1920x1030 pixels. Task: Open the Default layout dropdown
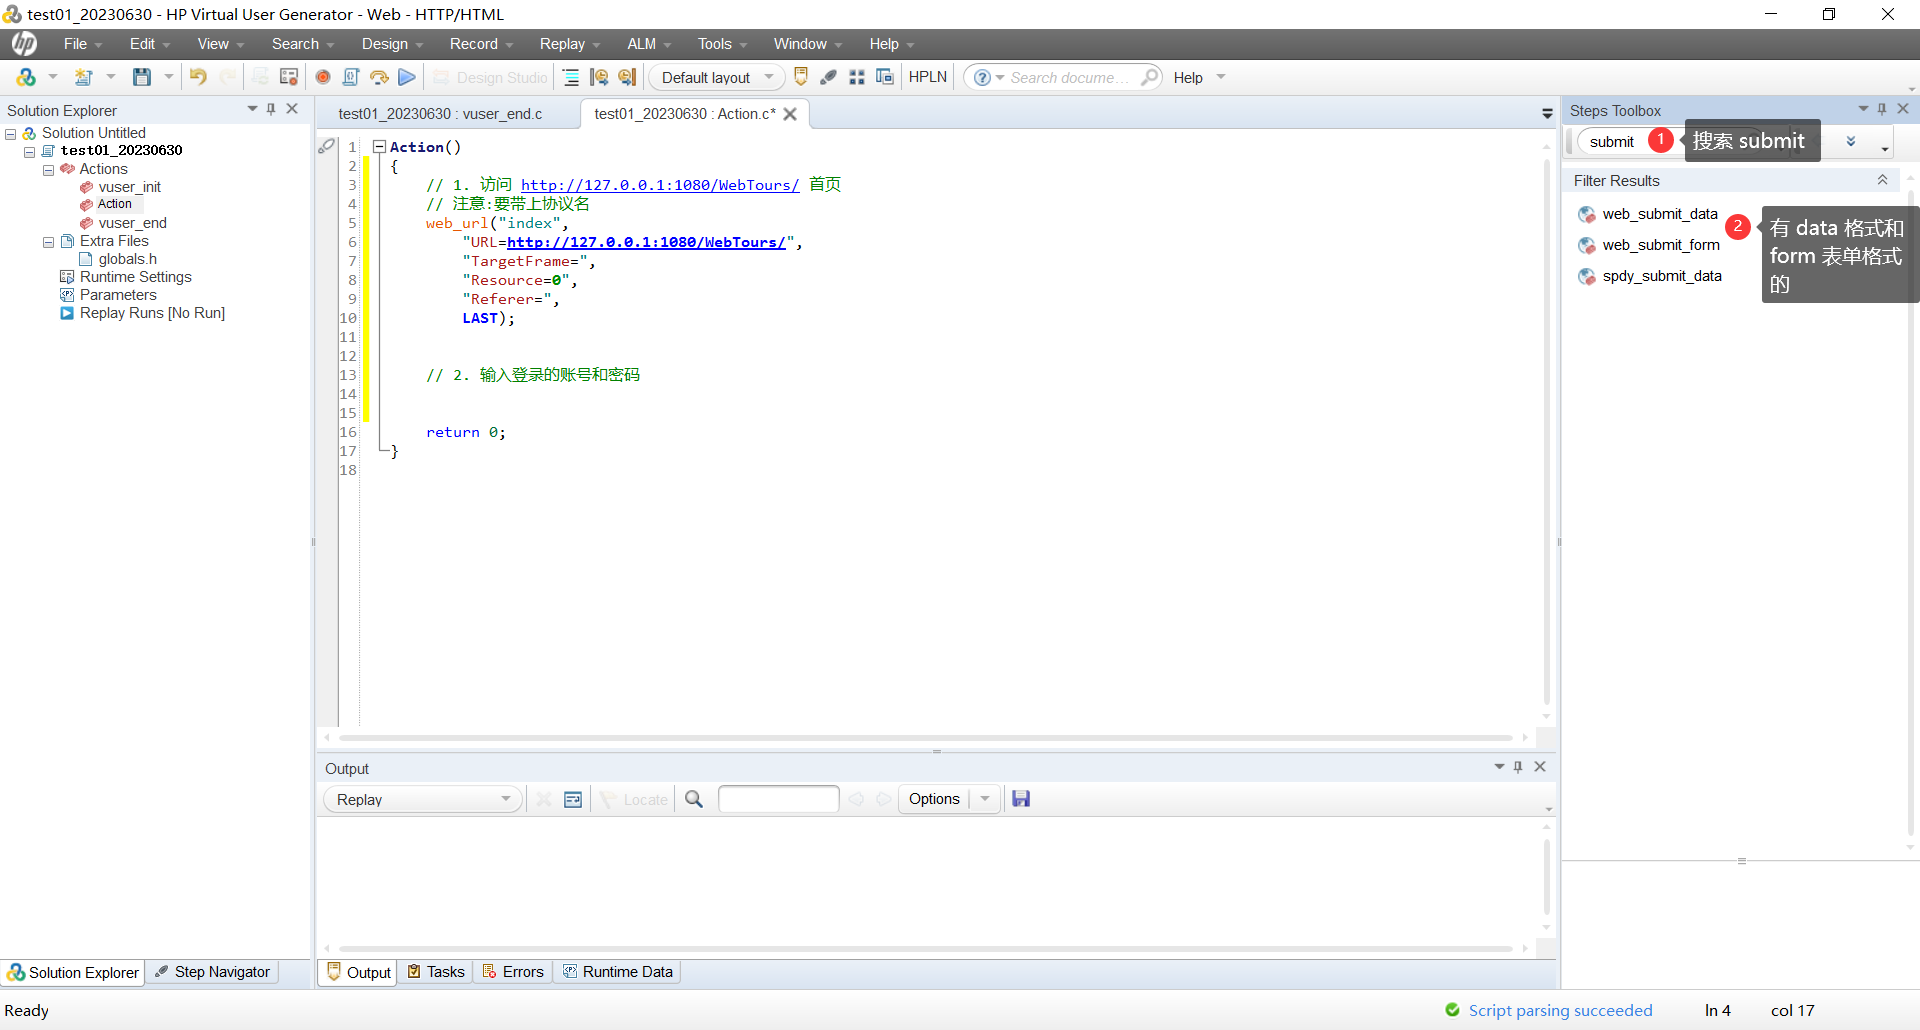[717, 77]
